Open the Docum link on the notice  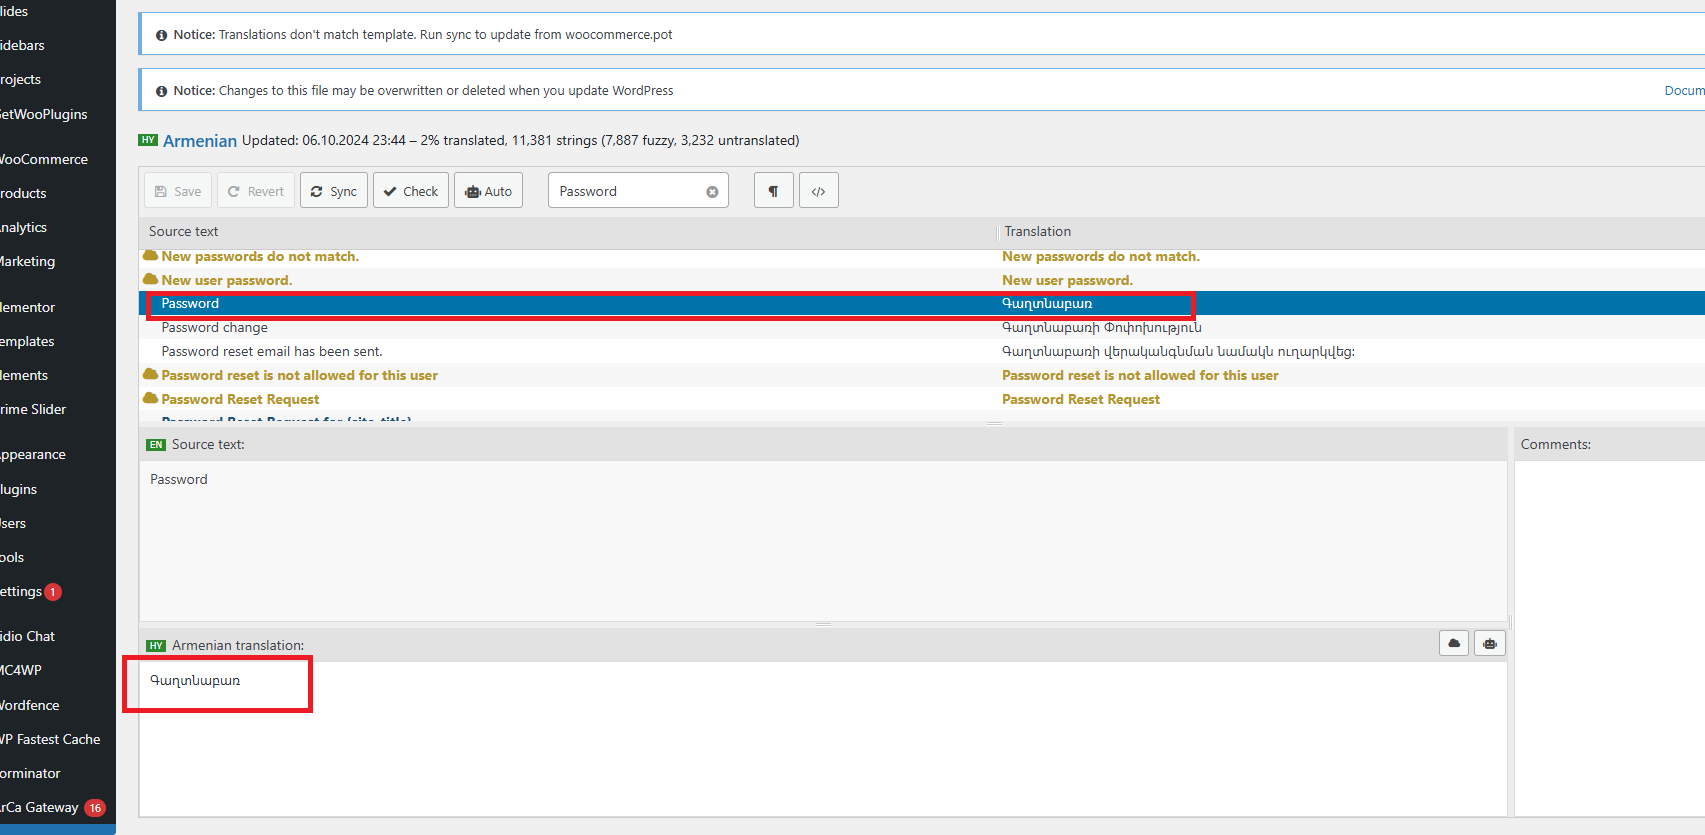pyautogui.click(x=1684, y=90)
